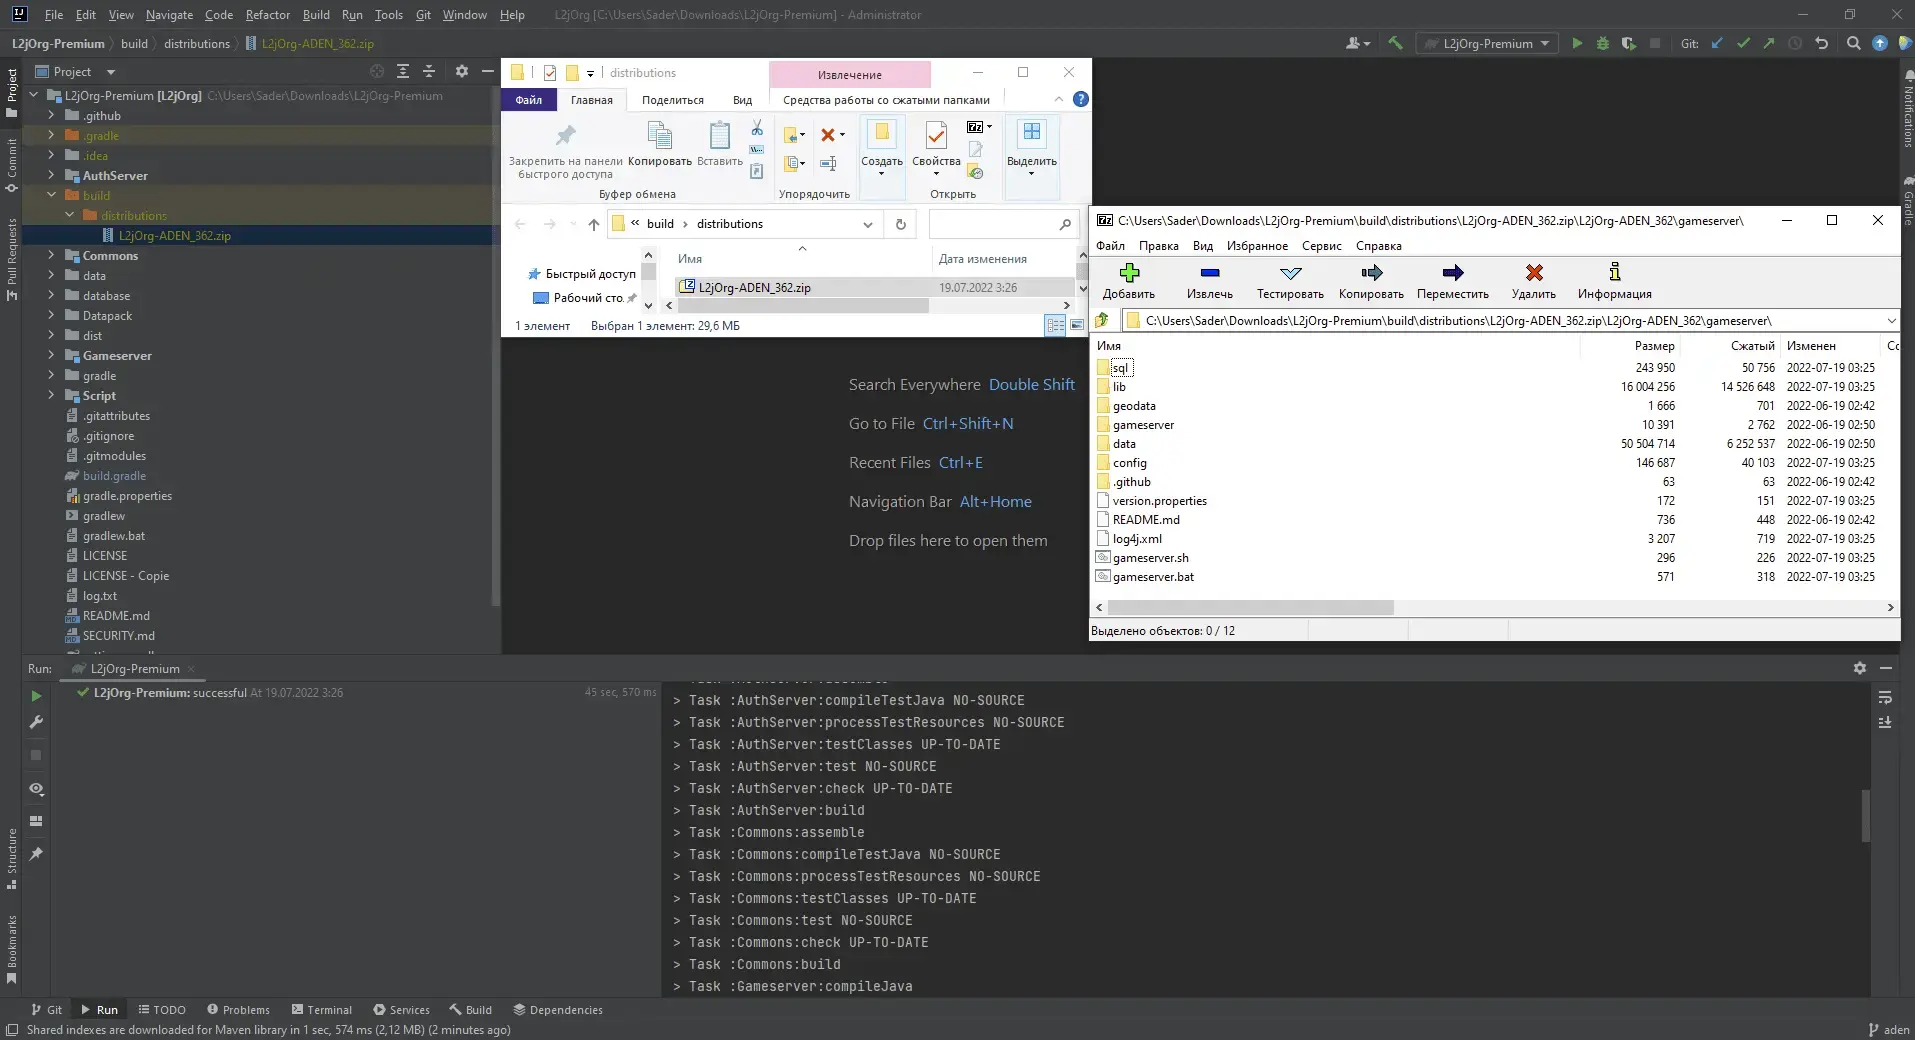Open Project panel settings gear
Screen dimensions: 1915x1040
tap(461, 71)
